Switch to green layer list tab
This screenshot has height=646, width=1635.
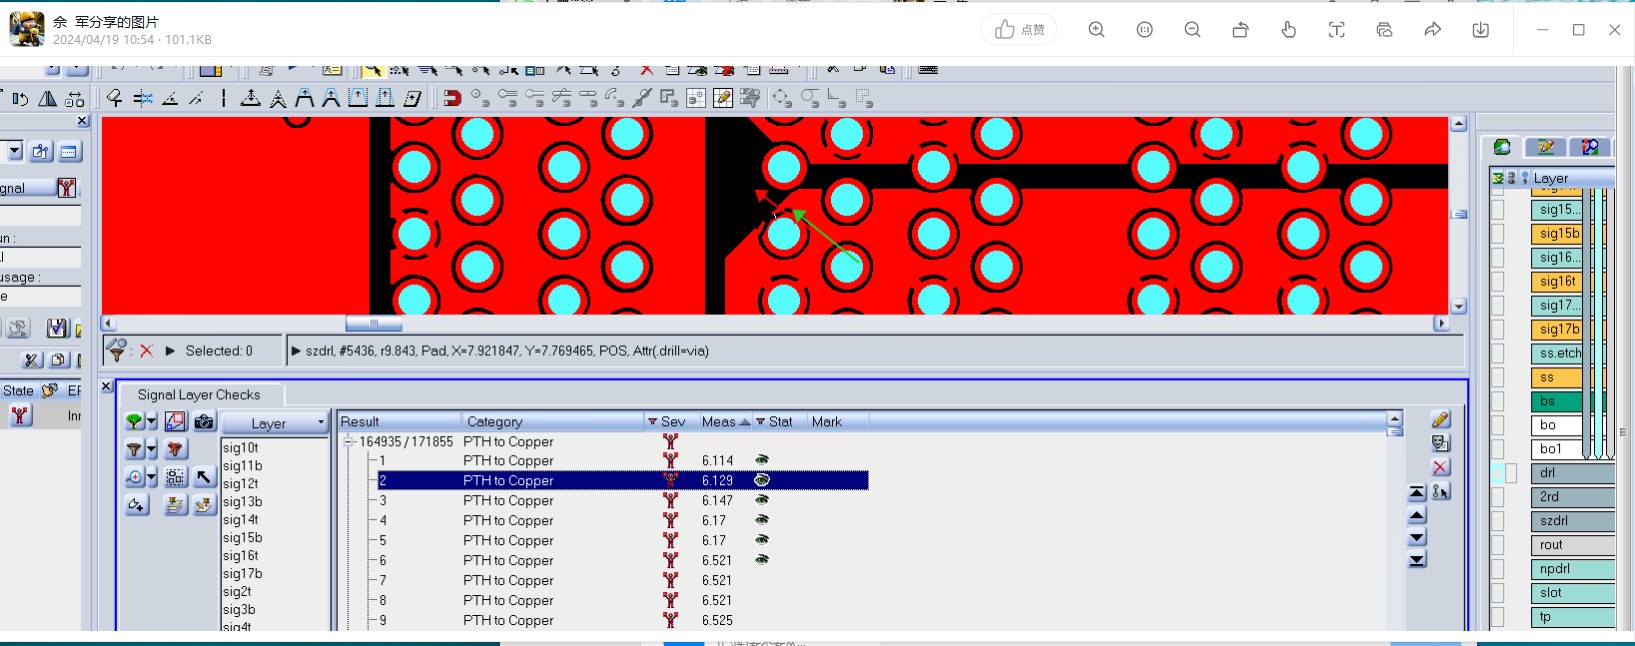[1502, 147]
